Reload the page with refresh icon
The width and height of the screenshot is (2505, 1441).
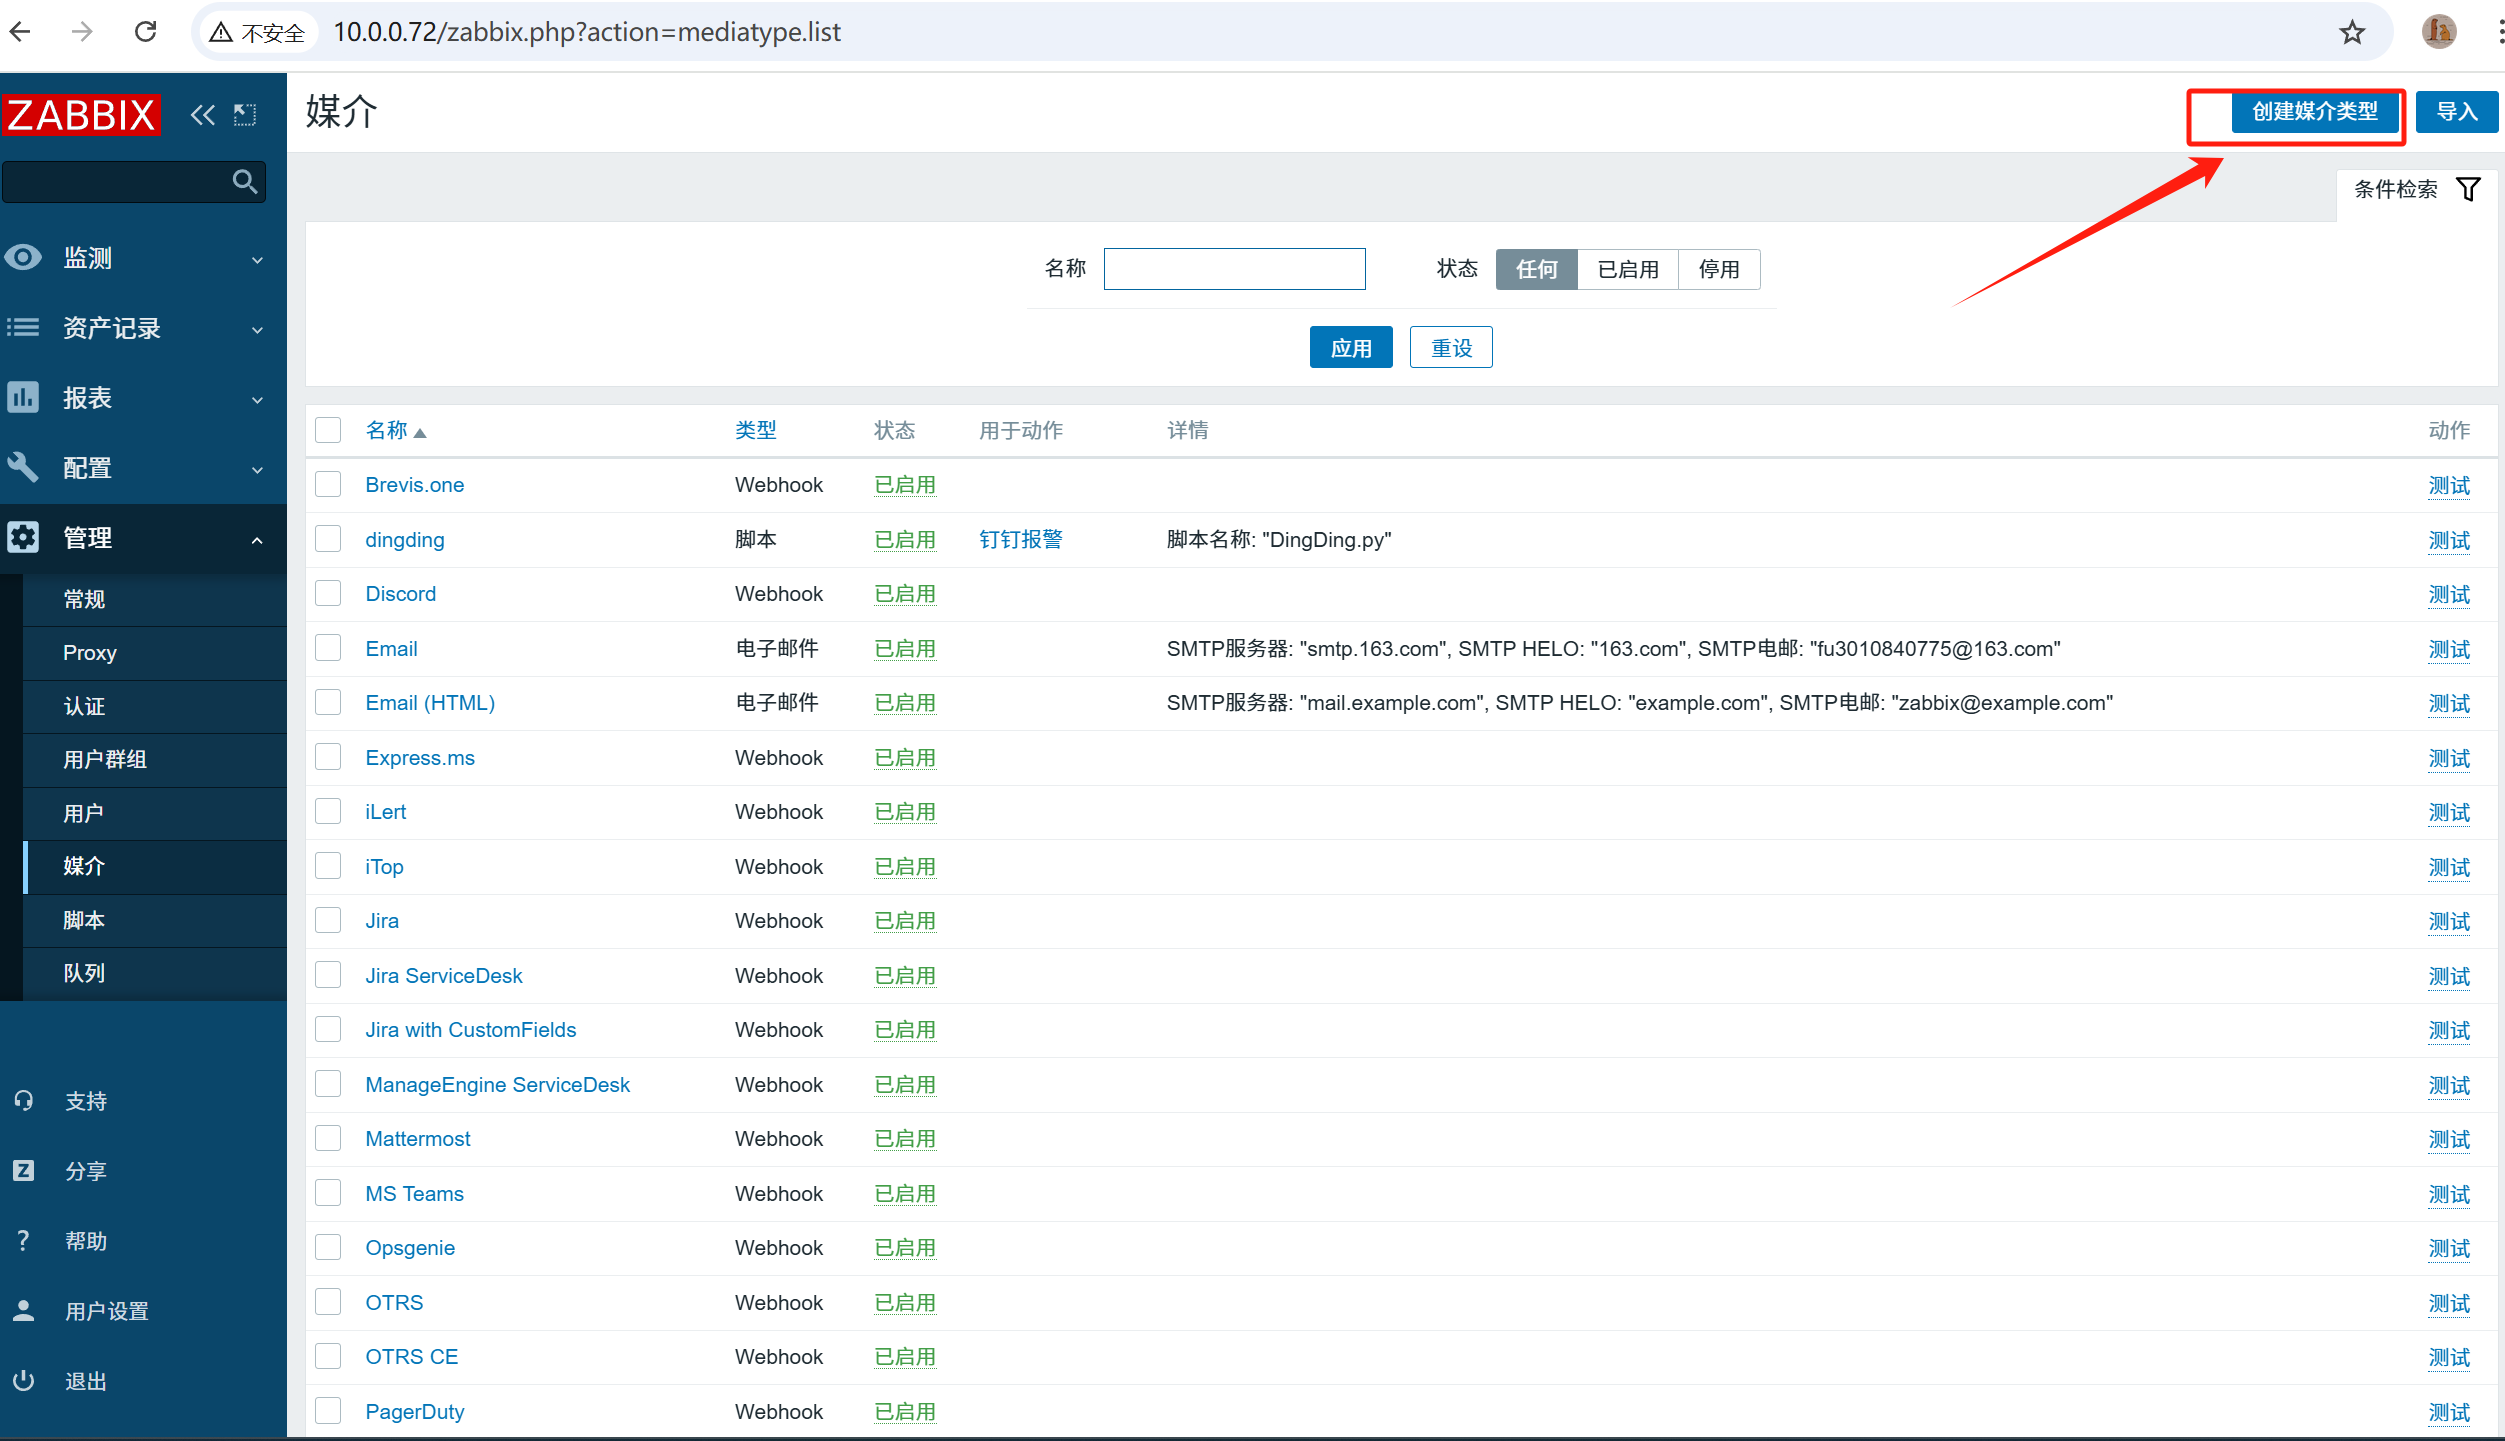pyautogui.click(x=146, y=32)
